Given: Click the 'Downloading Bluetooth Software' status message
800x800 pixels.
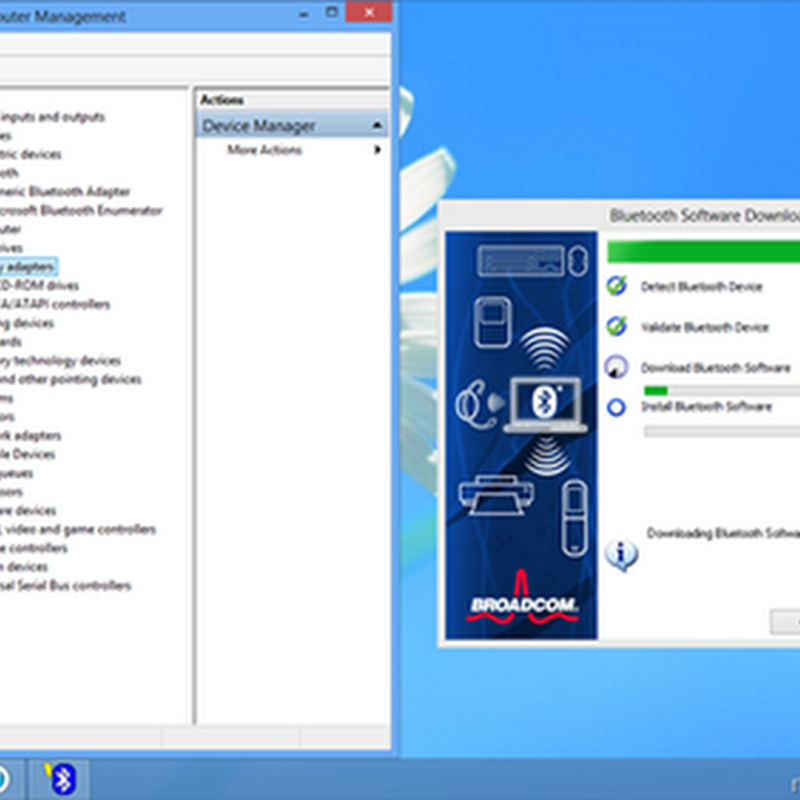Looking at the screenshot, I should point(723,533).
